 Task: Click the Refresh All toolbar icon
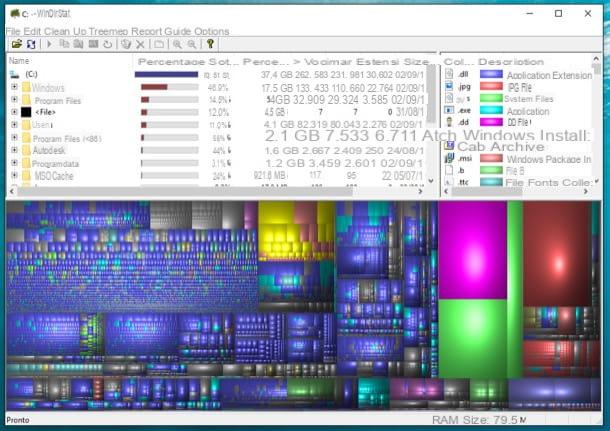[31, 44]
